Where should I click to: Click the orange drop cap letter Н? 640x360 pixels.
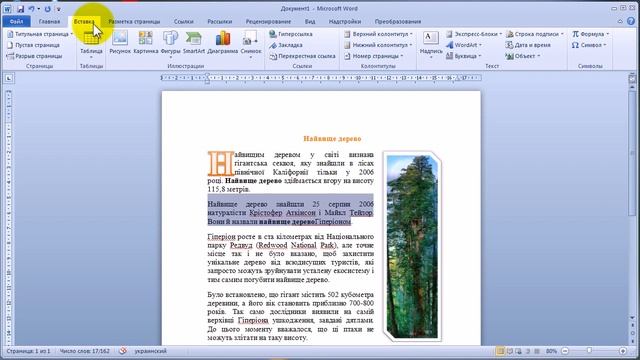221,163
